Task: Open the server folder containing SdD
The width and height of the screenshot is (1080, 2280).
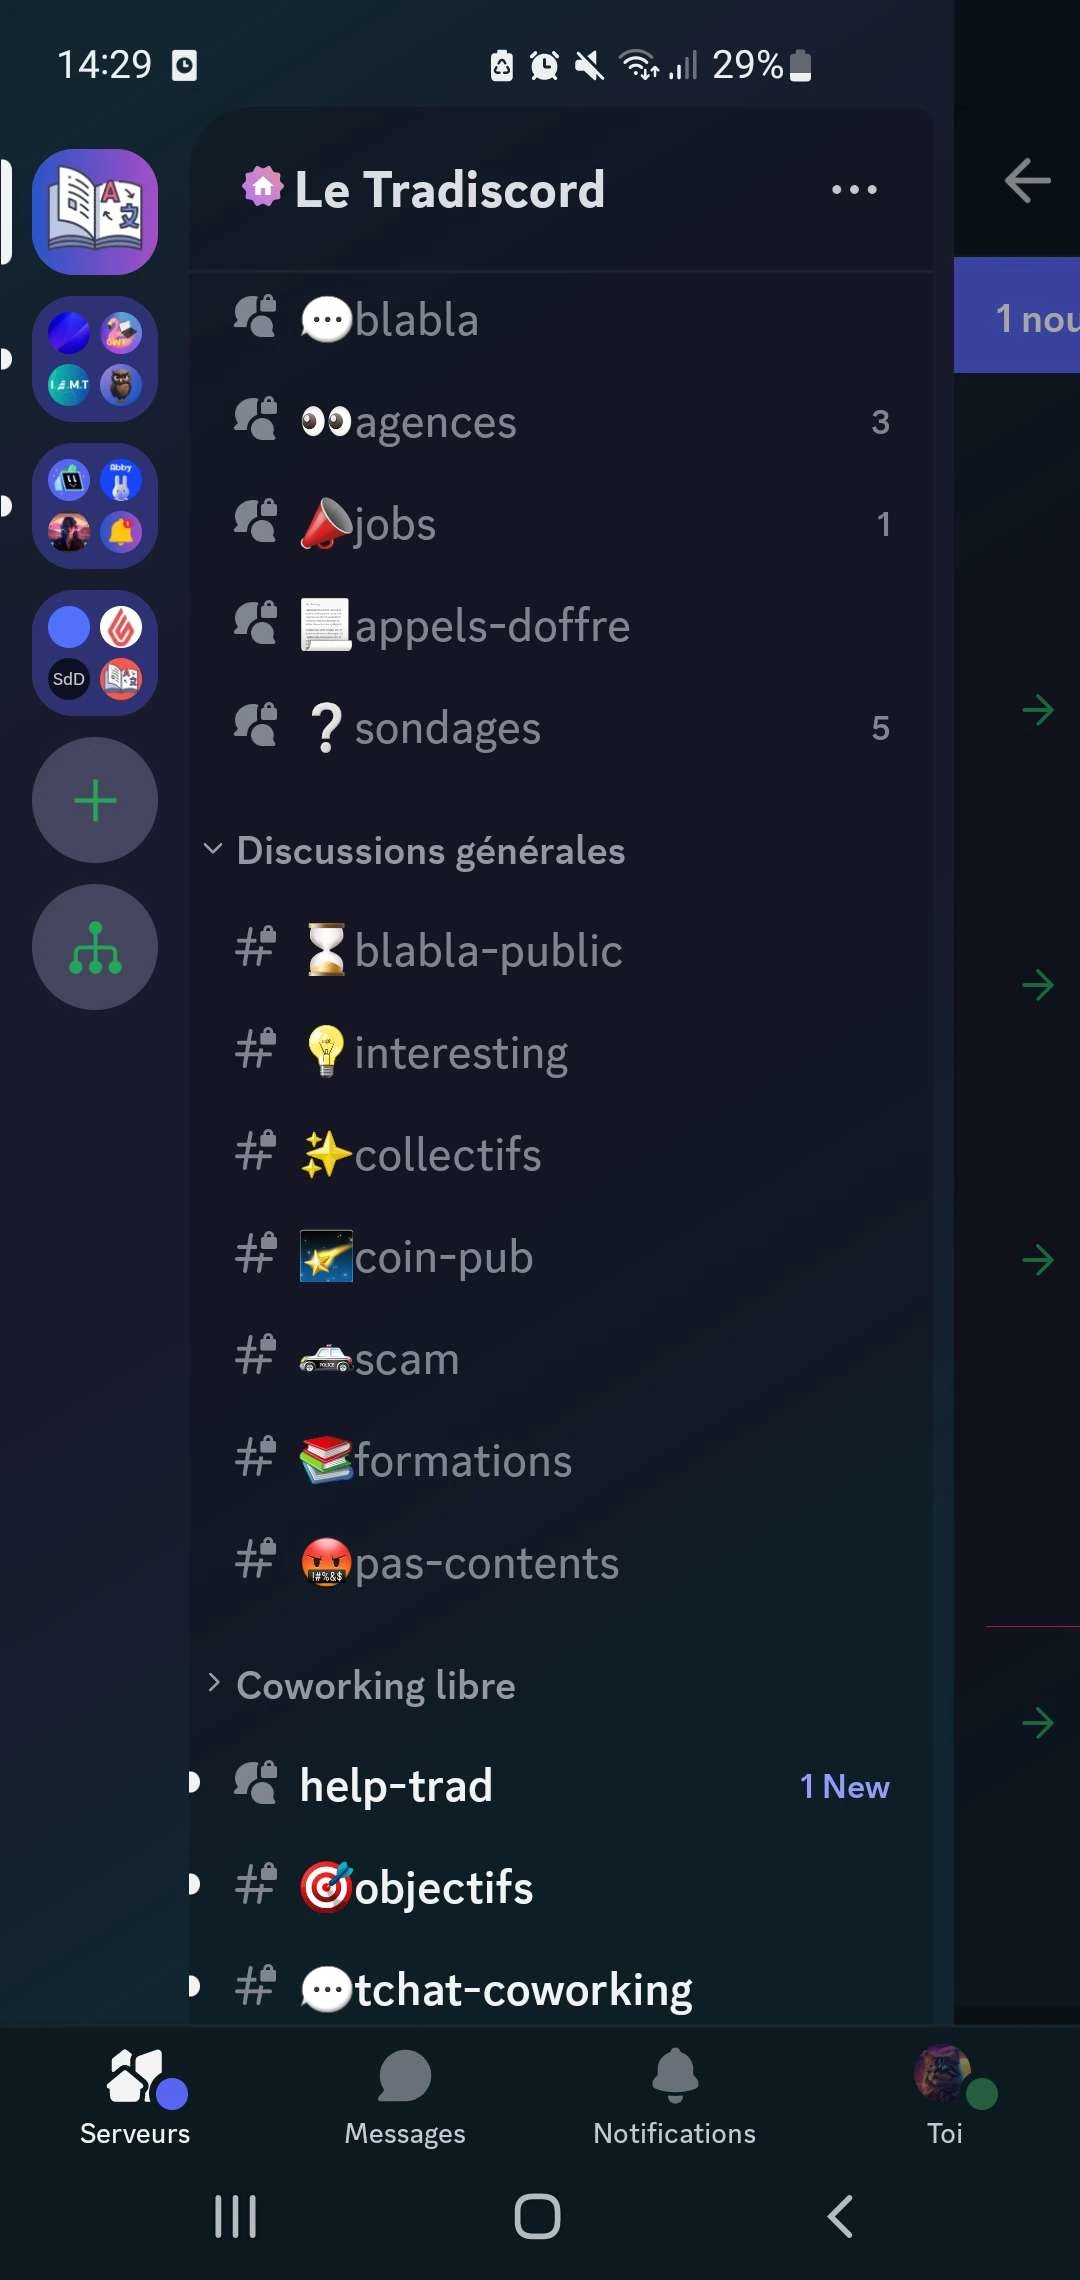Action: pos(95,653)
